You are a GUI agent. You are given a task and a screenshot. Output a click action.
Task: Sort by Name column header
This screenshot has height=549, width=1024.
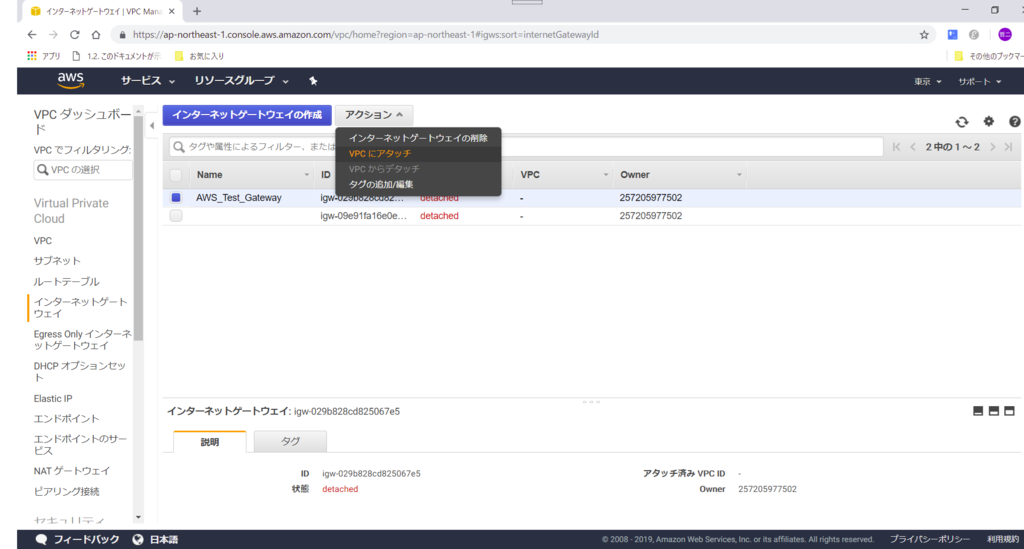click(253, 175)
